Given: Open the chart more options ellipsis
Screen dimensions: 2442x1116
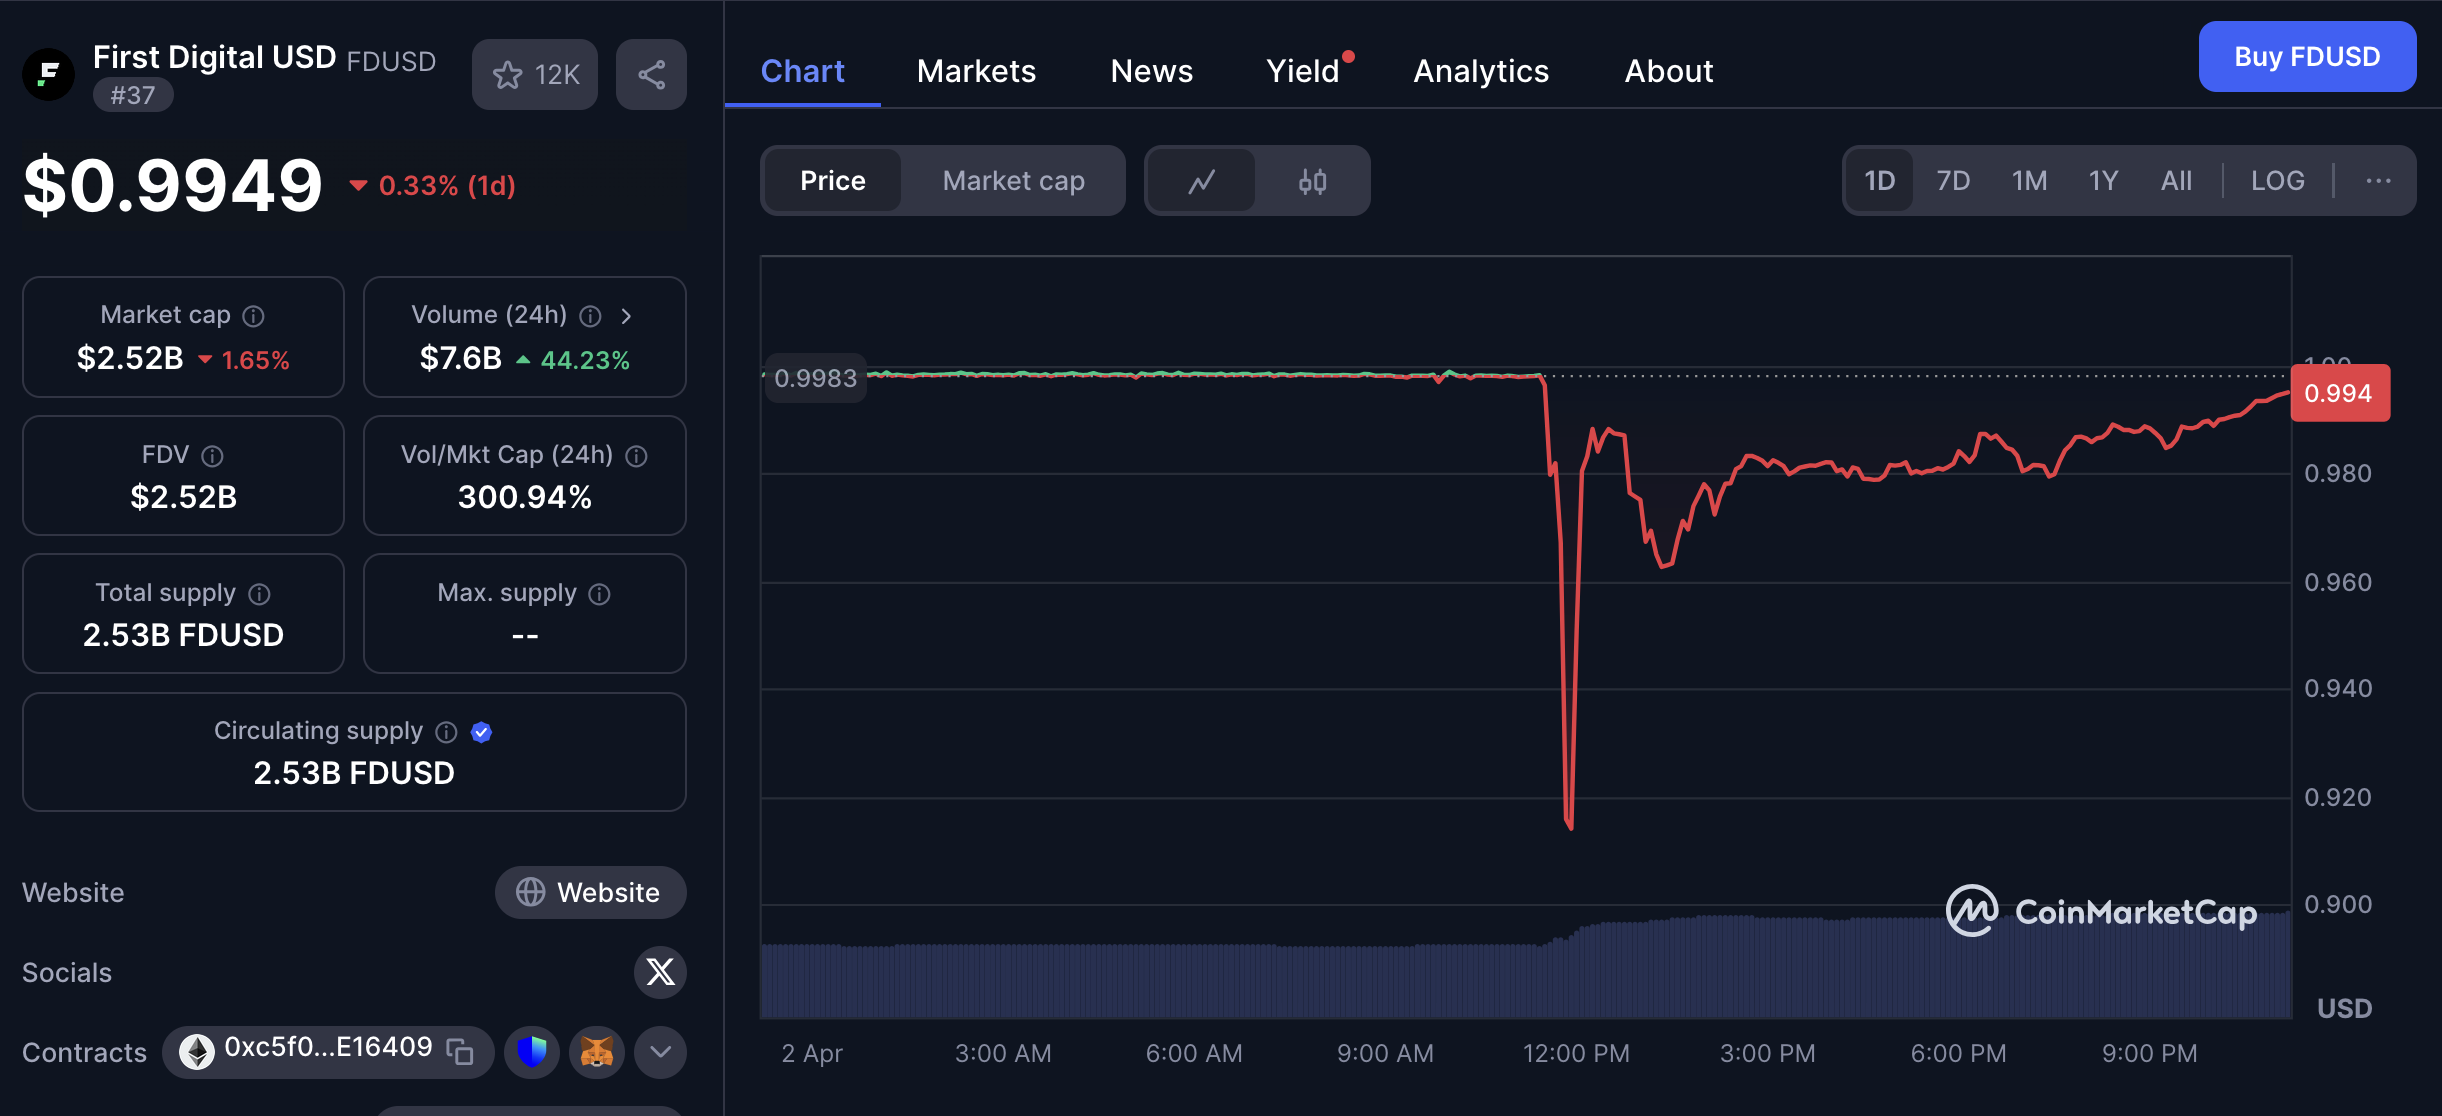Looking at the screenshot, I should (2378, 181).
